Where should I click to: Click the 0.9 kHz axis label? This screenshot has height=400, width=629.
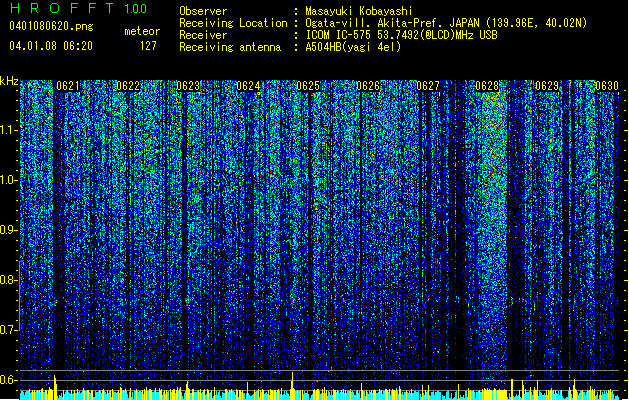[x=9, y=230]
